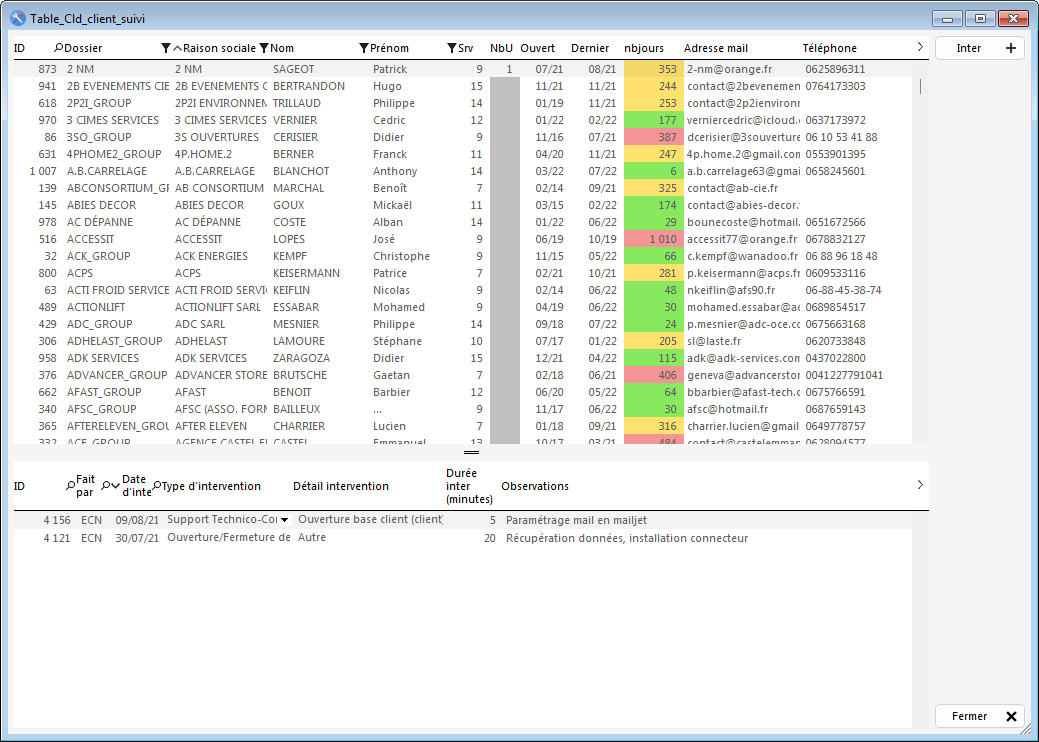Click the red 1 010 nbjours cell
1039x742 pixels.
(x=650, y=239)
